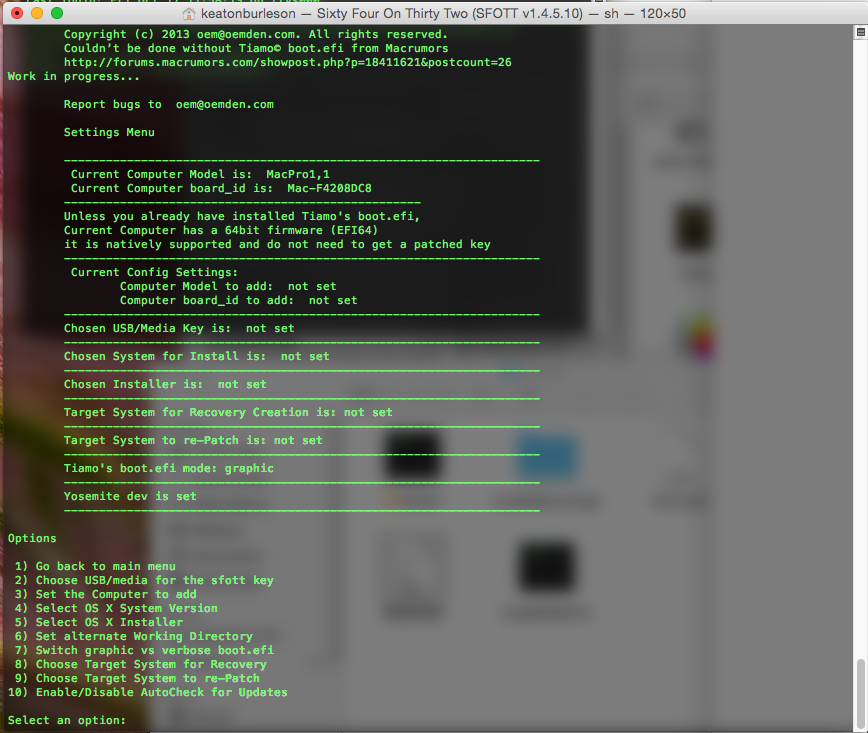The image size is (868, 733).
Task: Click option '9) Choose Target System to re-Patch'
Action: point(137,678)
